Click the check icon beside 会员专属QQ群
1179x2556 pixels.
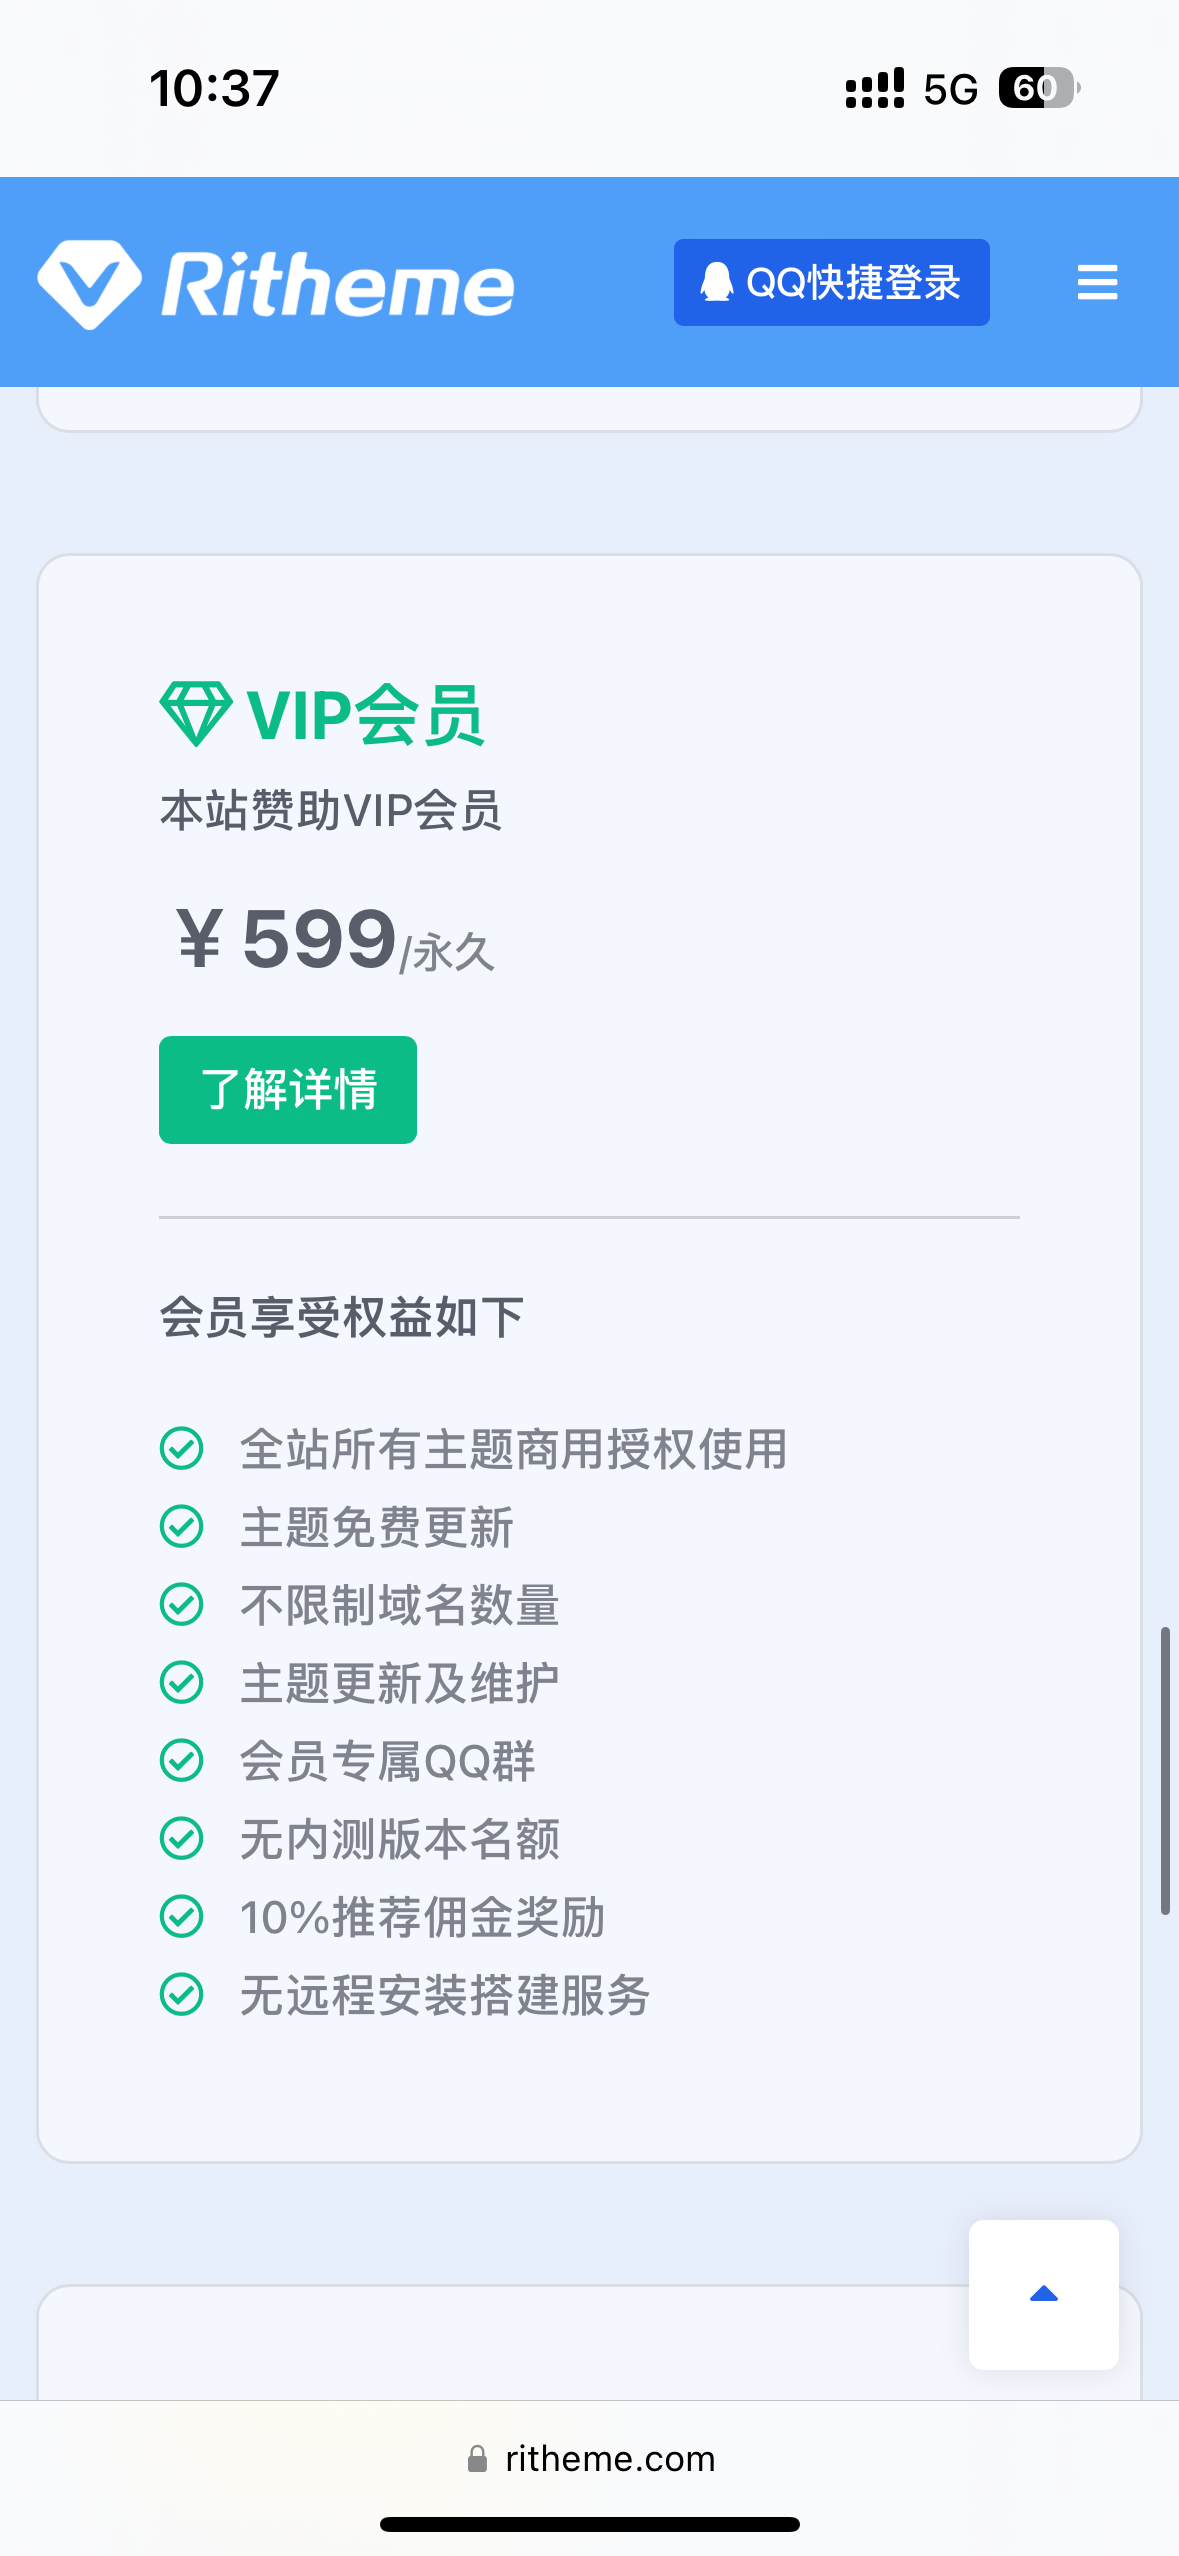click(182, 1760)
